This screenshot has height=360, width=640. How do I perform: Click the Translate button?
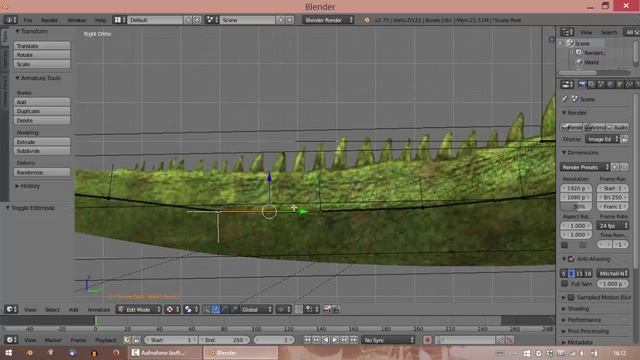[42, 46]
